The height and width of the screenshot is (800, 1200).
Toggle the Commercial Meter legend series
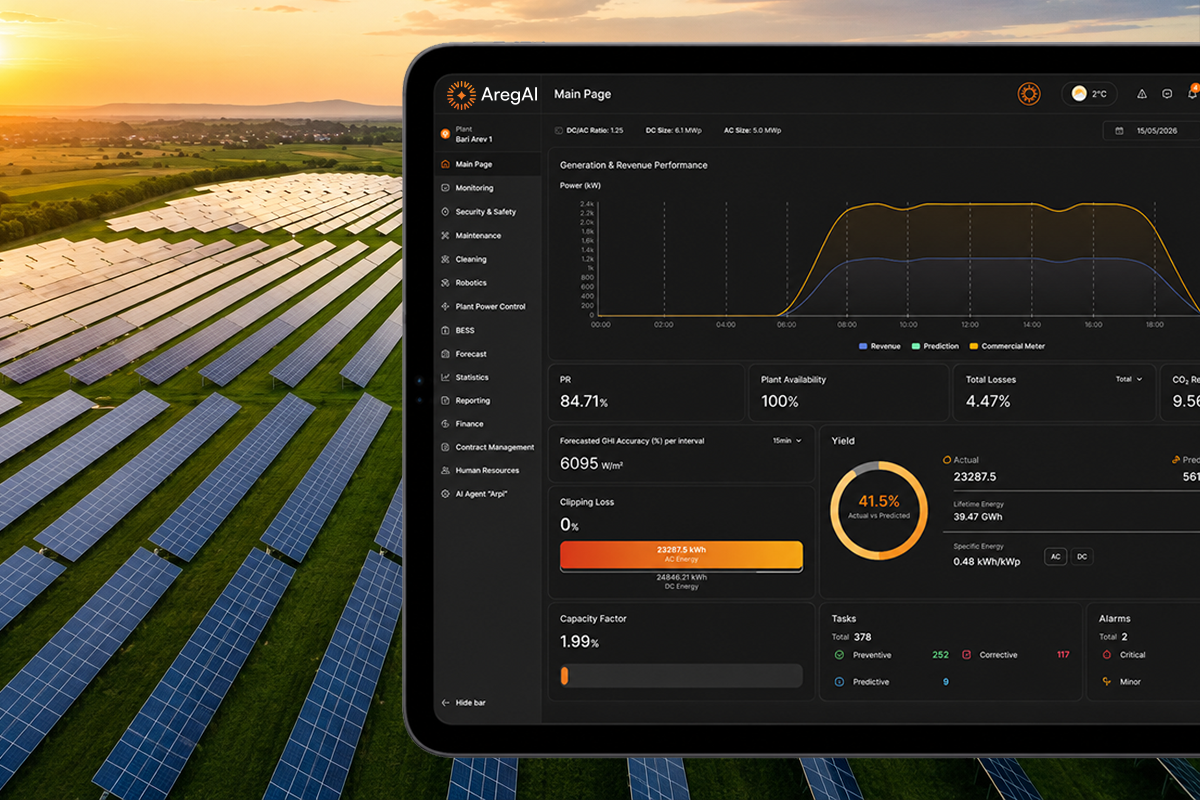point(1008,346)
